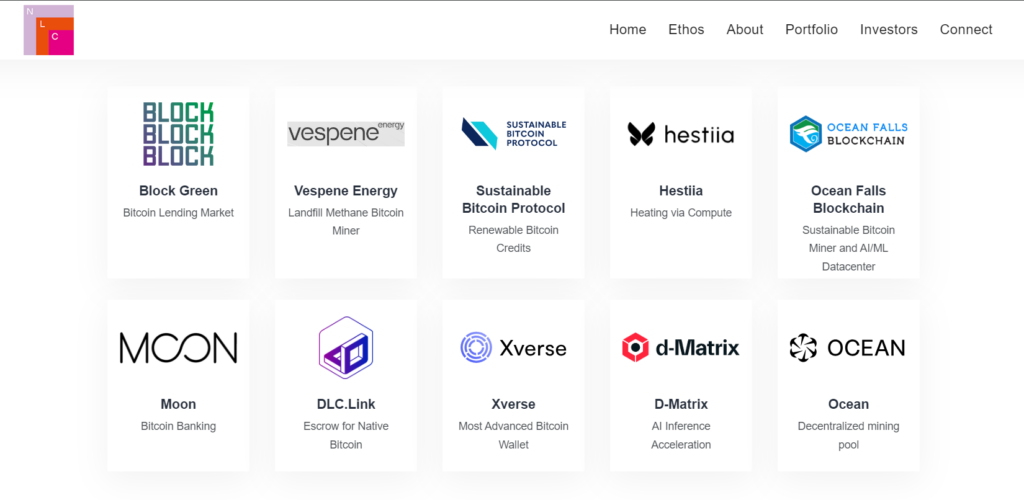Open the Home menu item
This screenshot has height=500, width=1024.
(x=628, y=29)
